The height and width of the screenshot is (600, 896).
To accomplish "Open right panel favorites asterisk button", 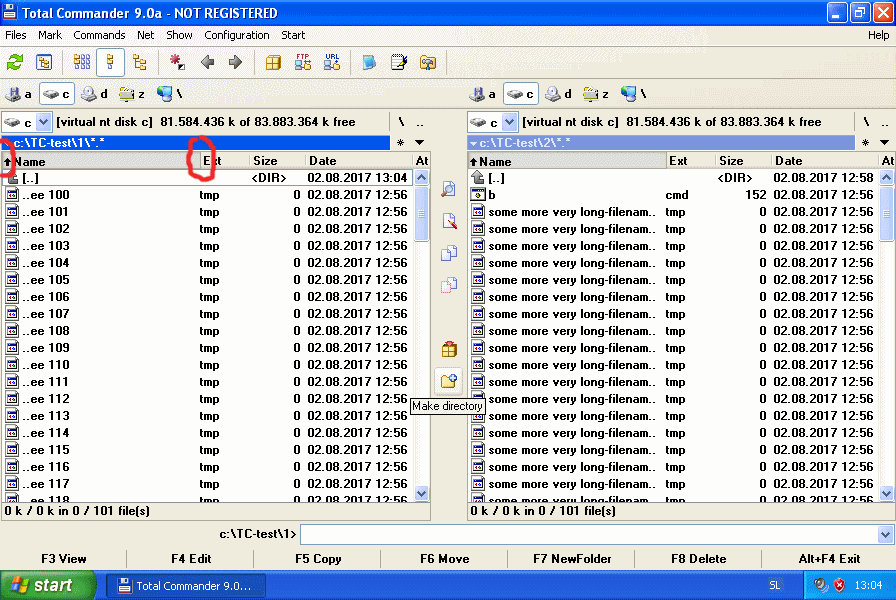I will pos(866,142).
